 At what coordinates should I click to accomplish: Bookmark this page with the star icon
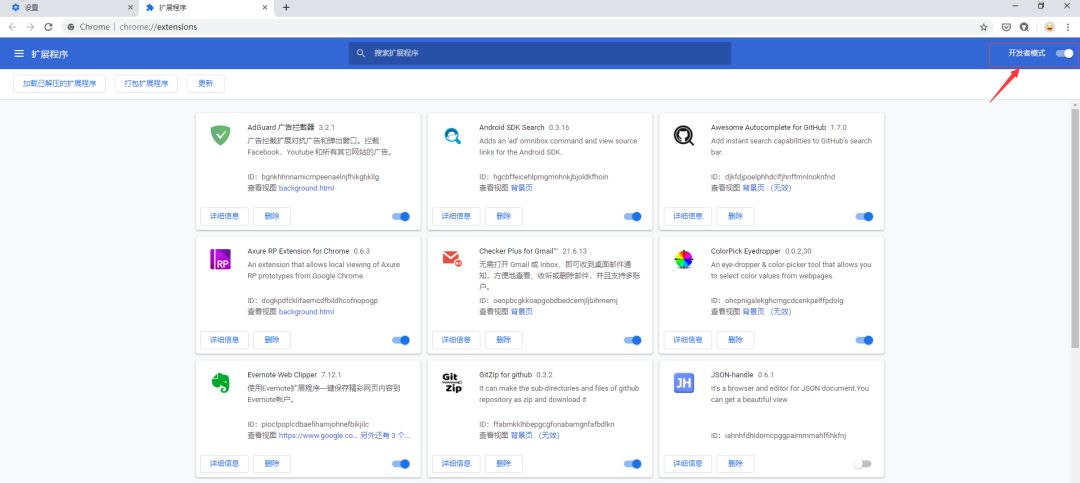pos(984,27)
